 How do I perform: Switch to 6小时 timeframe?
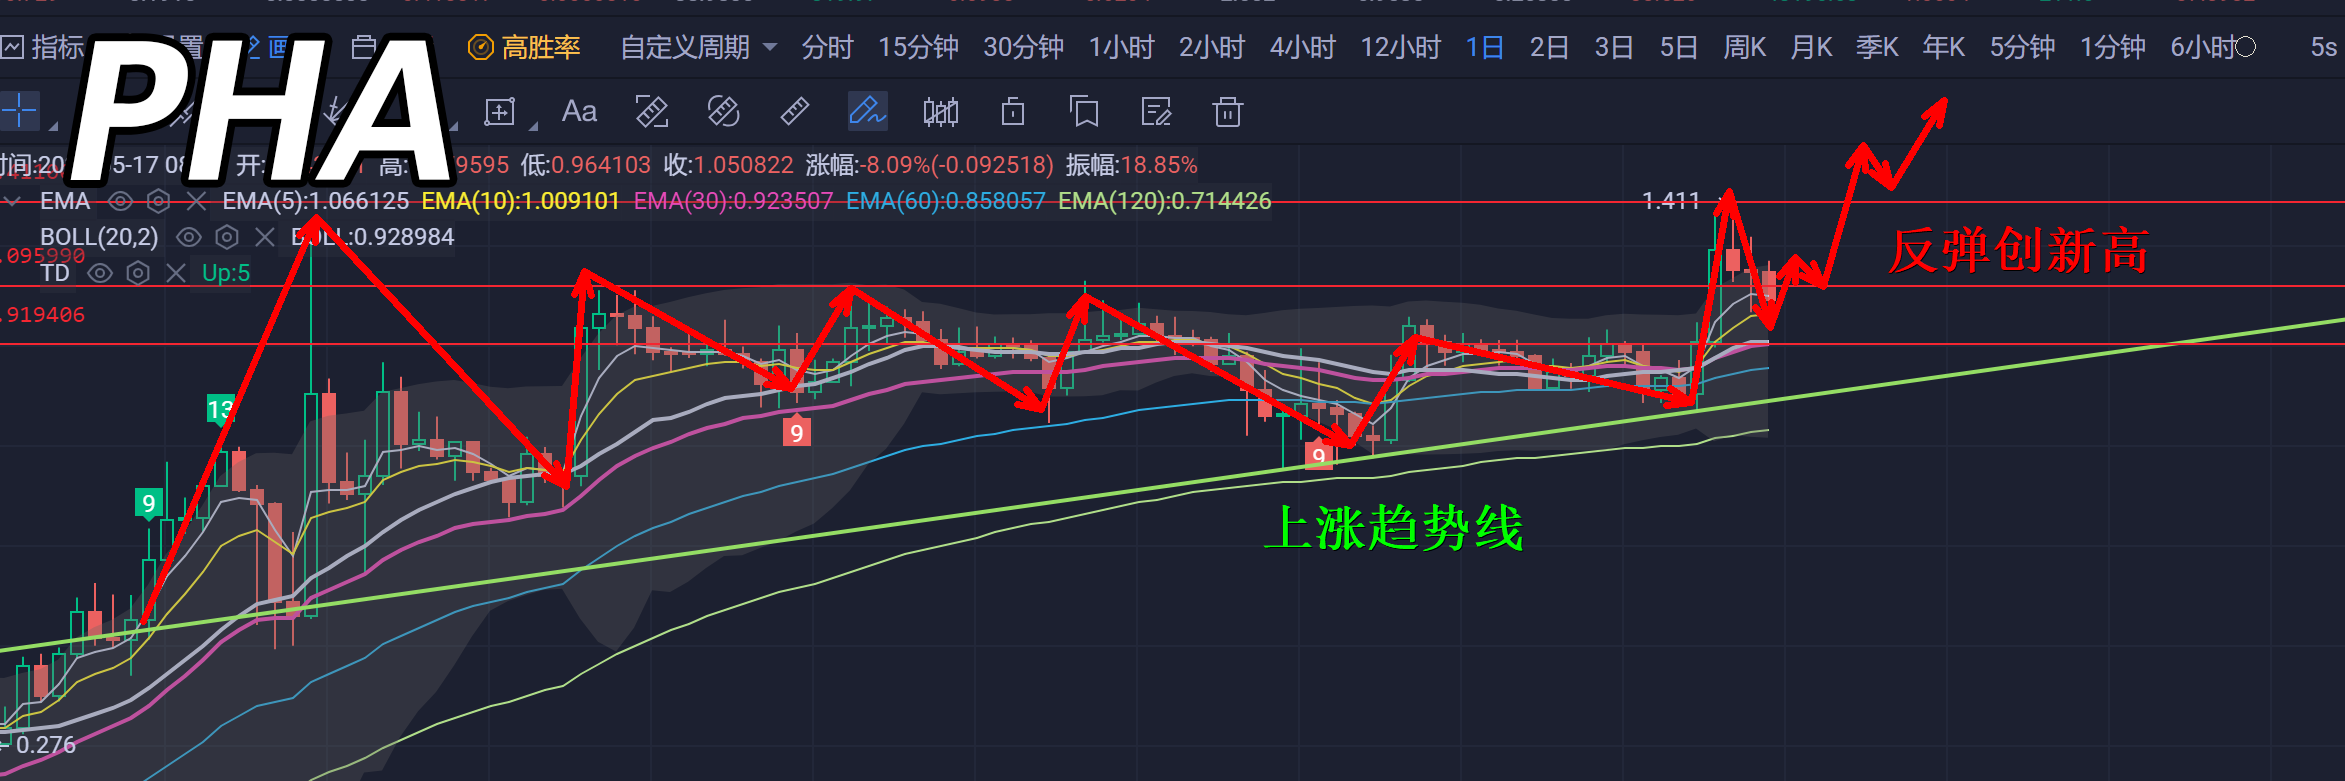(x=2204, y=47)
